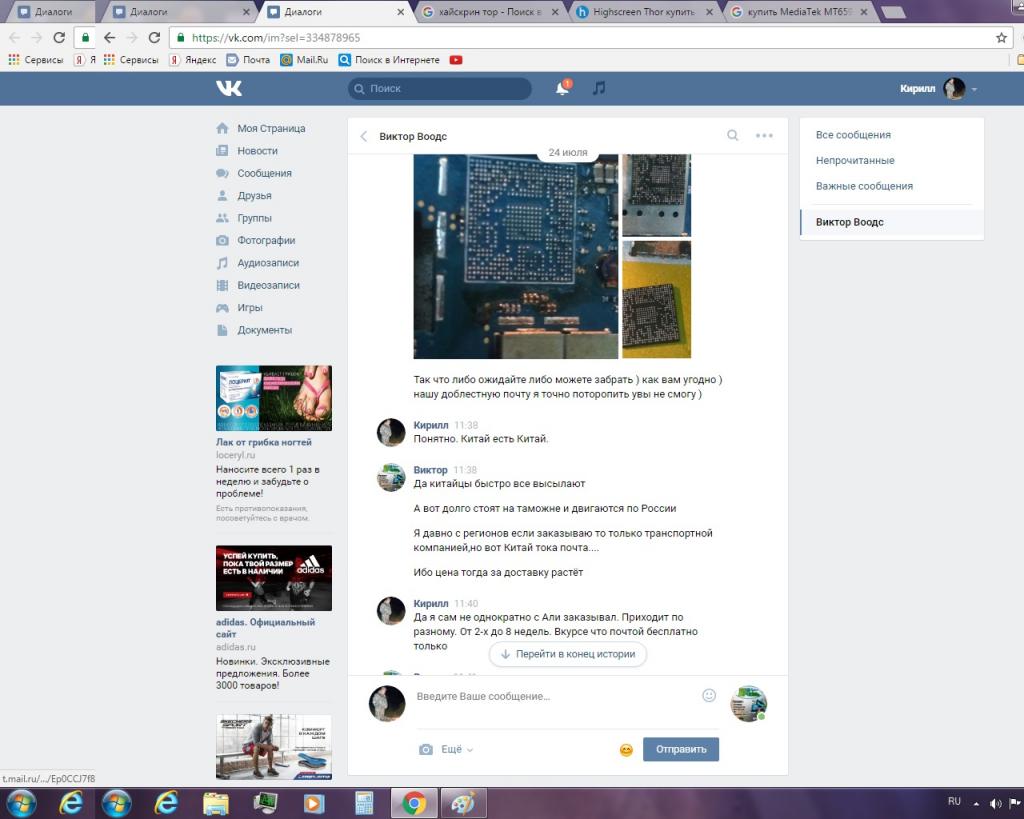Open the chip on yellow background photo

(656, 299)
